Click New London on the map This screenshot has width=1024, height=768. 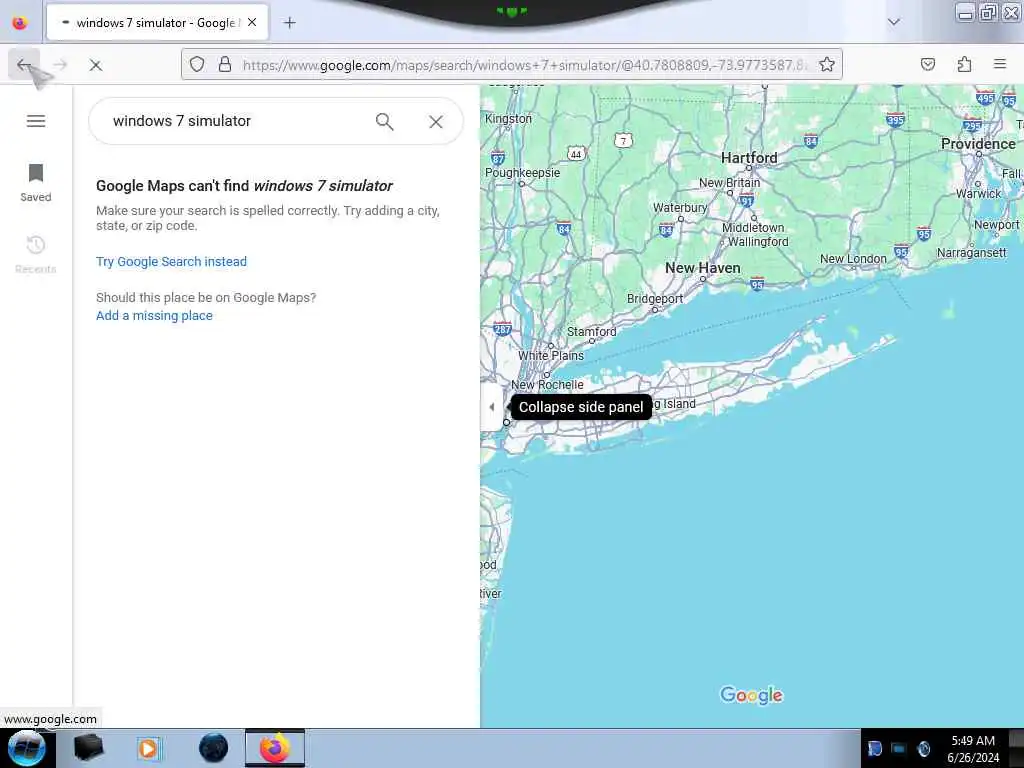pyautogui.click(x=853, y=259)
